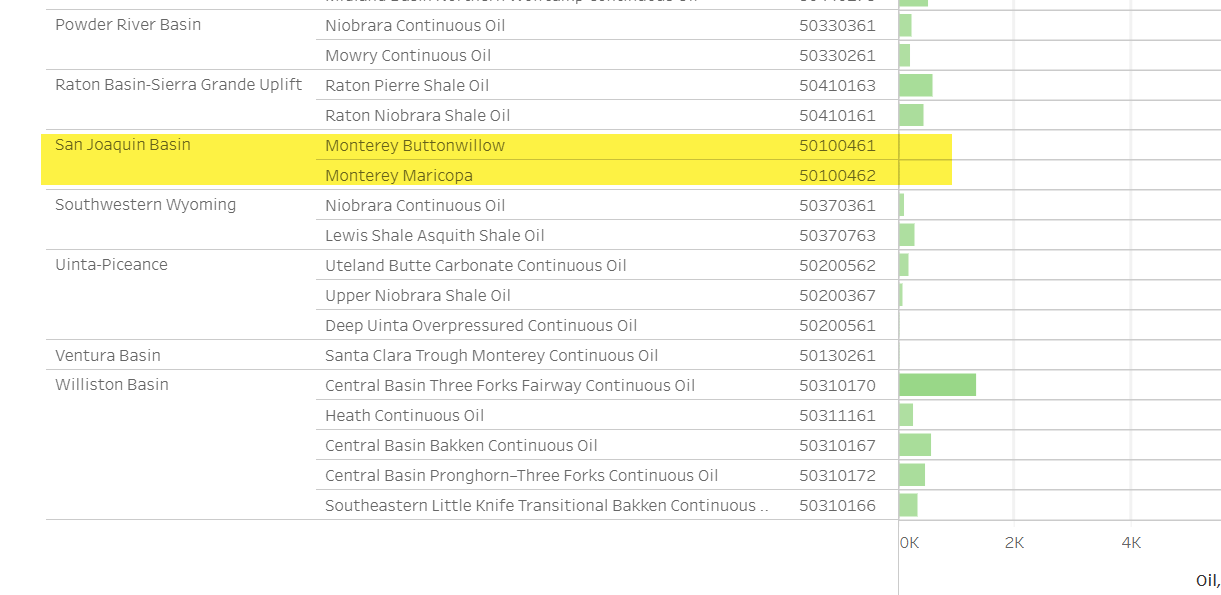Select the Raton Niobrara Shale Oil label
The width and height of the screenshot is (1221, 595).
[x=417, y=116]
